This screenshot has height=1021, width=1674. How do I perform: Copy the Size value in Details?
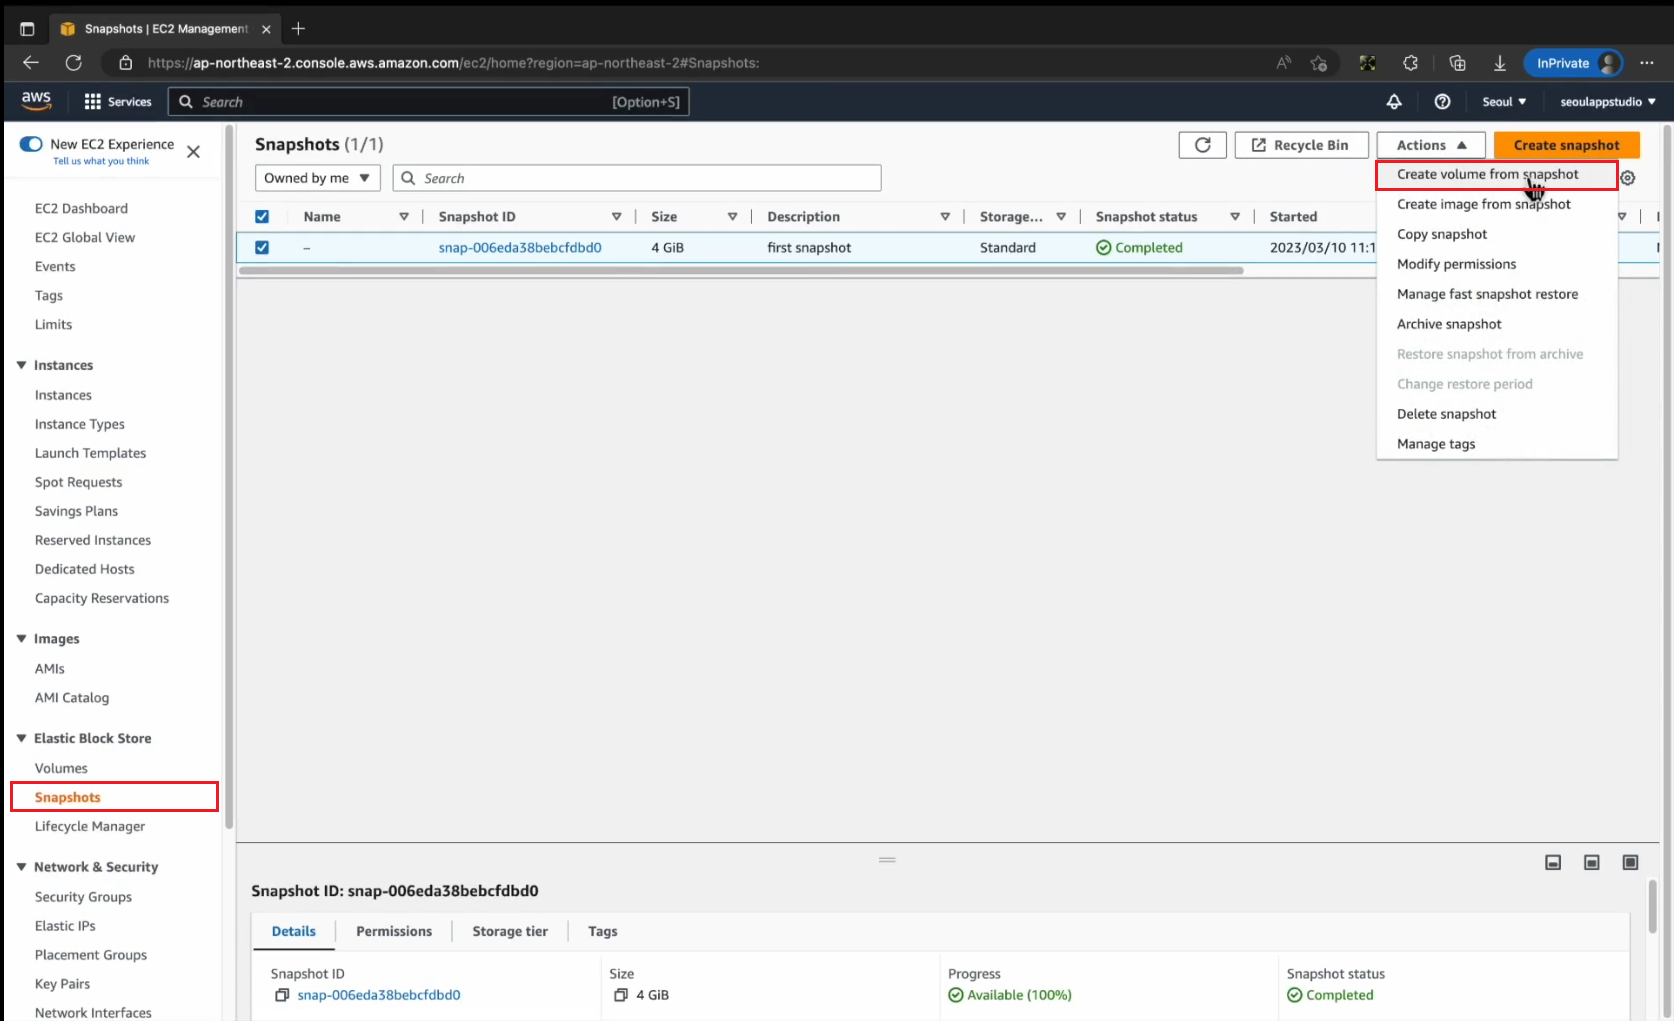pyautogui.click(x=621, y=995)
